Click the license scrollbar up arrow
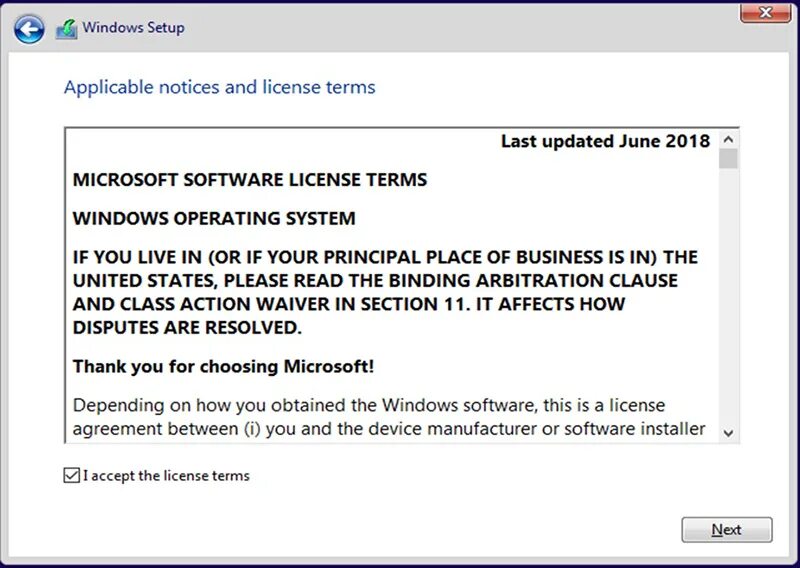The image size is (800, 568). pos(728,141)
